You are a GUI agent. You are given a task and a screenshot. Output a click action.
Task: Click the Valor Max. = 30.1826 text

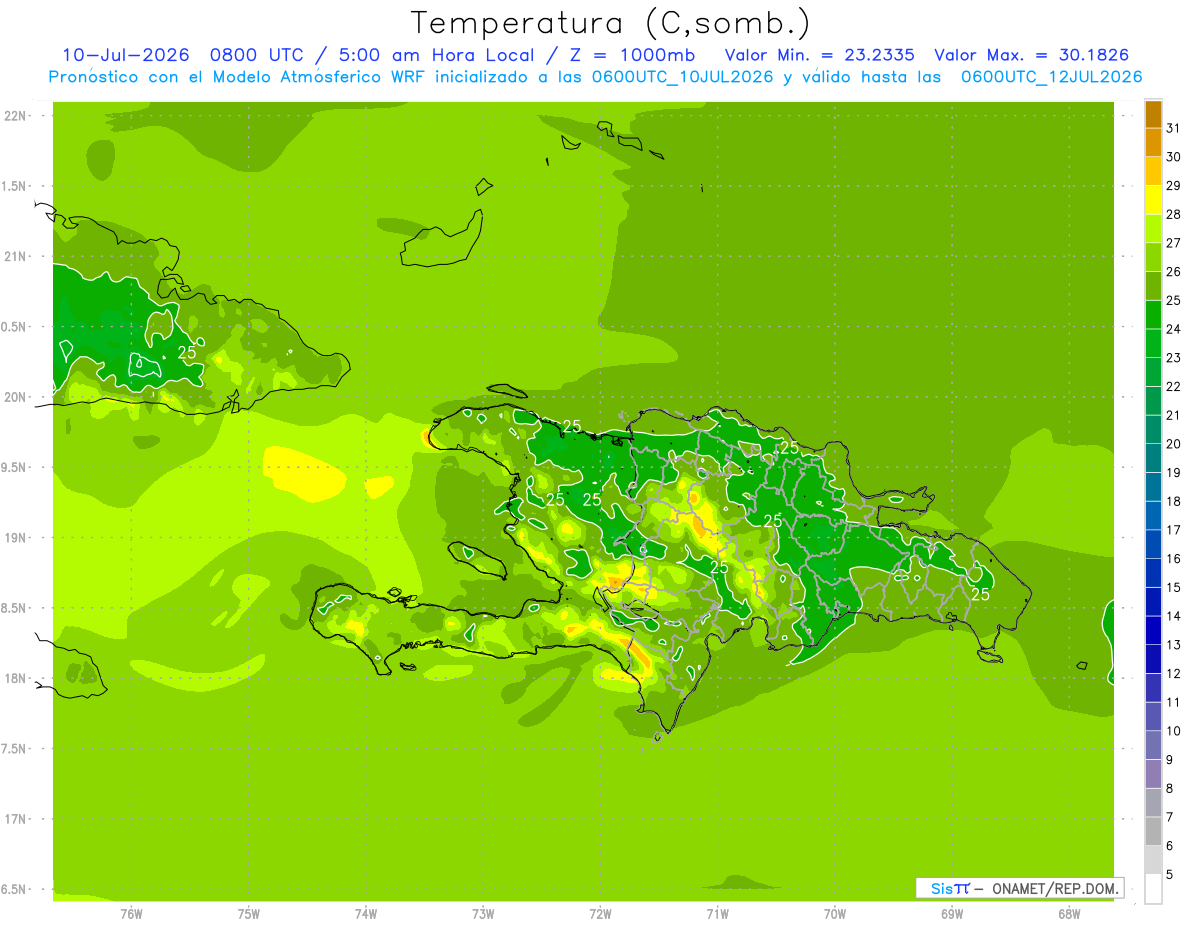(x=1032, y=55)
